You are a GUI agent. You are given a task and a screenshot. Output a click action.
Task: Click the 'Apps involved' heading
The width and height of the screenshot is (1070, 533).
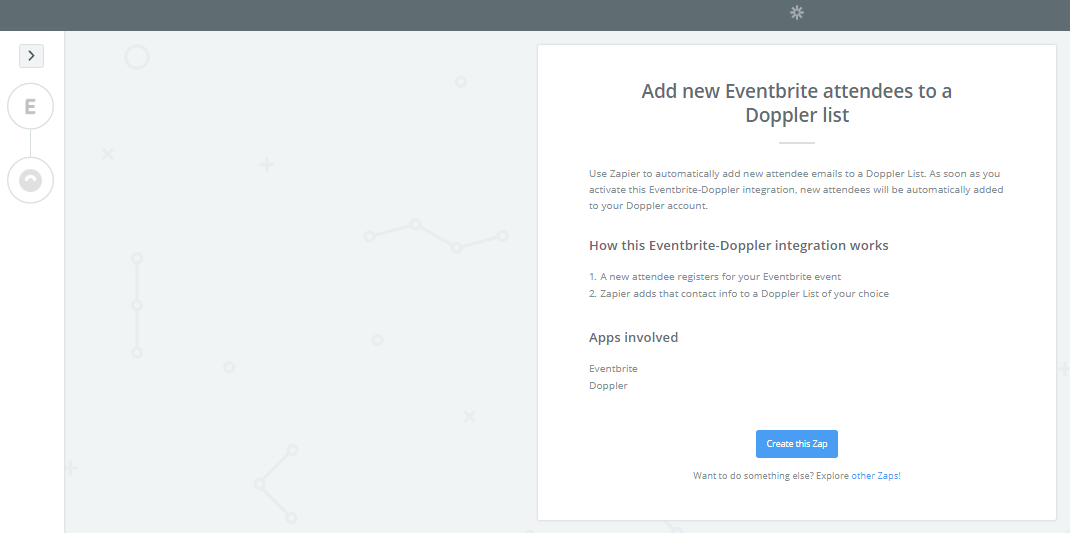(633, 337)
